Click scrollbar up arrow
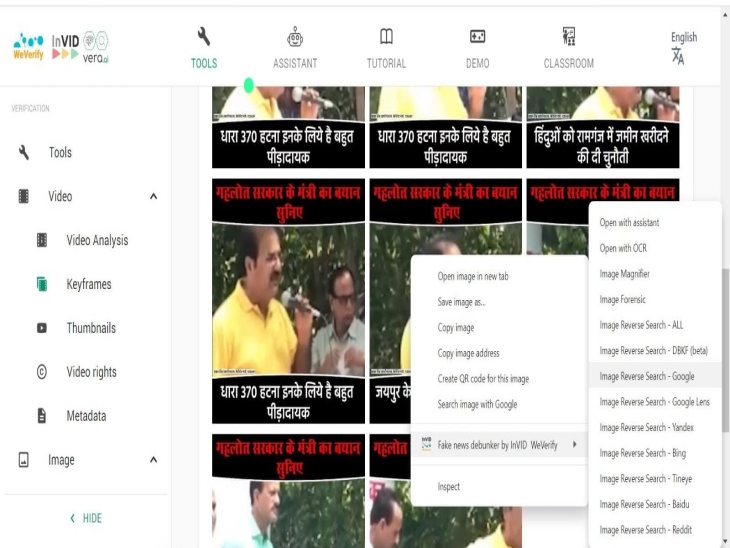The height and width of the screenshot is (548, 730). [x=725, y=14]
